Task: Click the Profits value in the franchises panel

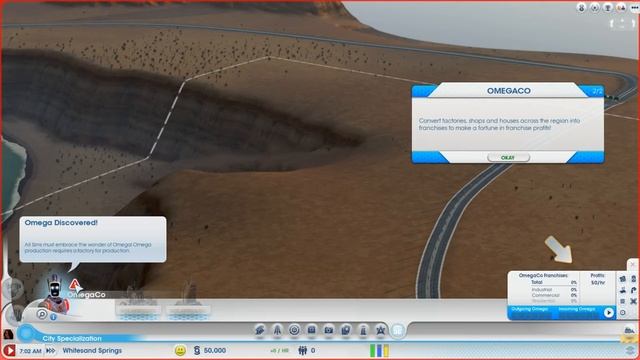Action: (598, 282)
